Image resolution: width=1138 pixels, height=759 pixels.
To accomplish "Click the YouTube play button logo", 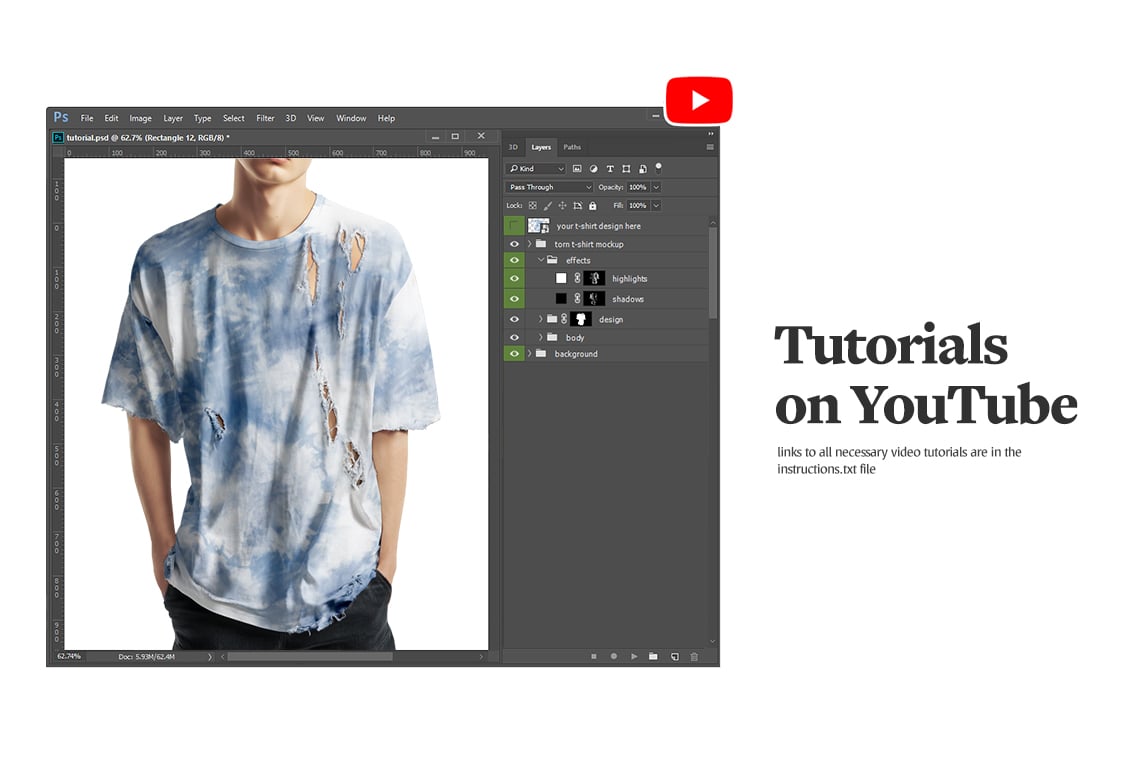I will tap(699, 99).
